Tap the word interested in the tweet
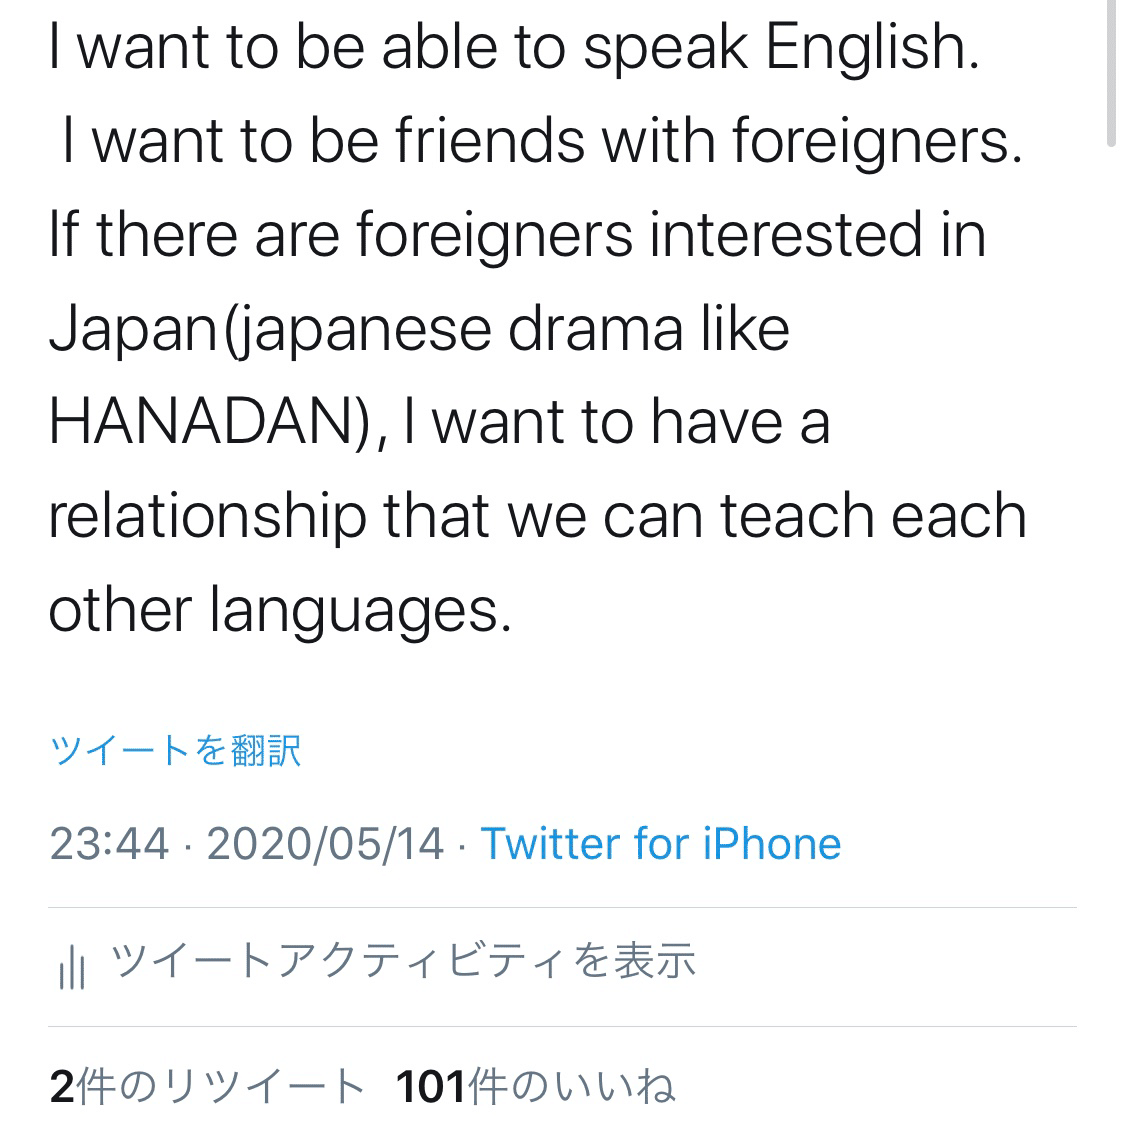This screenshot has width=1125, height=1135. point(786,235)
